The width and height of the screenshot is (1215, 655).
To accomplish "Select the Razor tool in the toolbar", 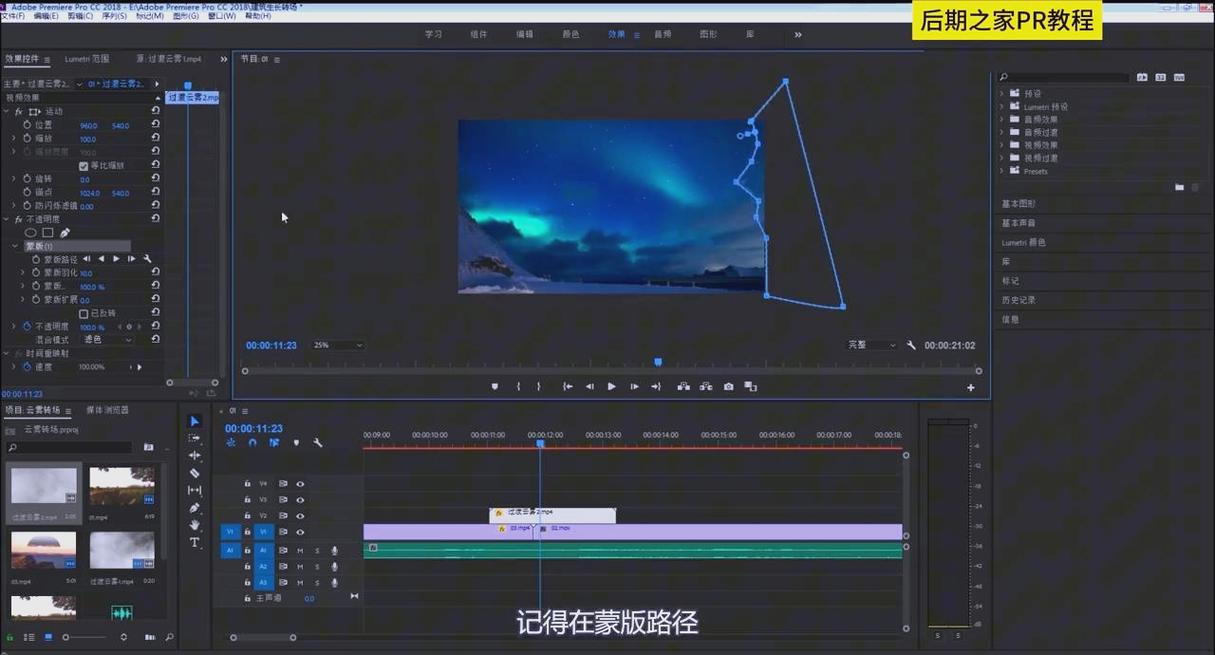I will (195, 473).
